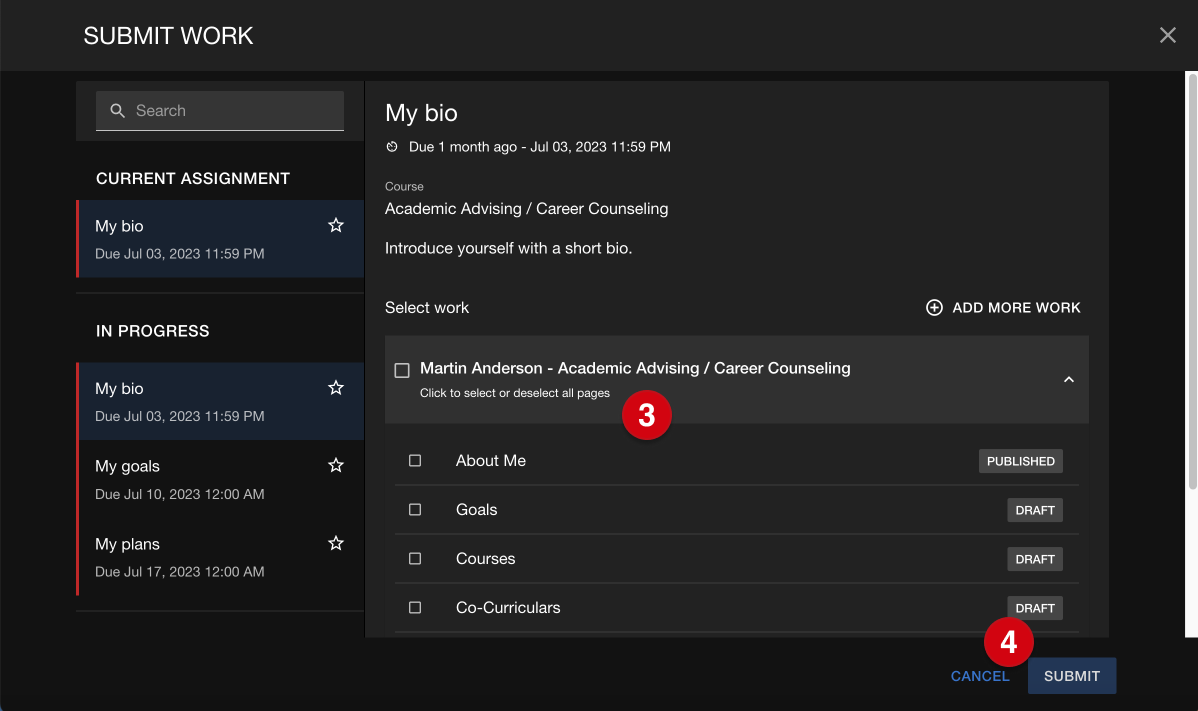Click the Co-Curriculars page name
The height and width of the screenshot is (711, 1198).
[x=508, y=607]
